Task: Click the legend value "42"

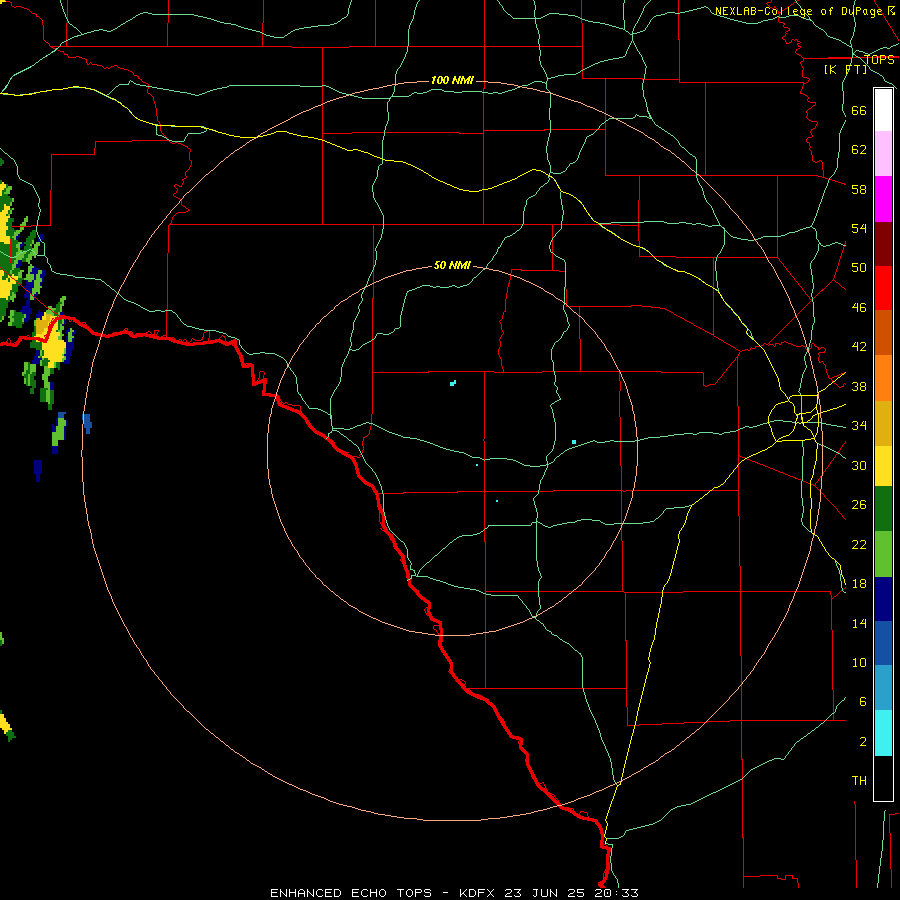Action: 859,346
